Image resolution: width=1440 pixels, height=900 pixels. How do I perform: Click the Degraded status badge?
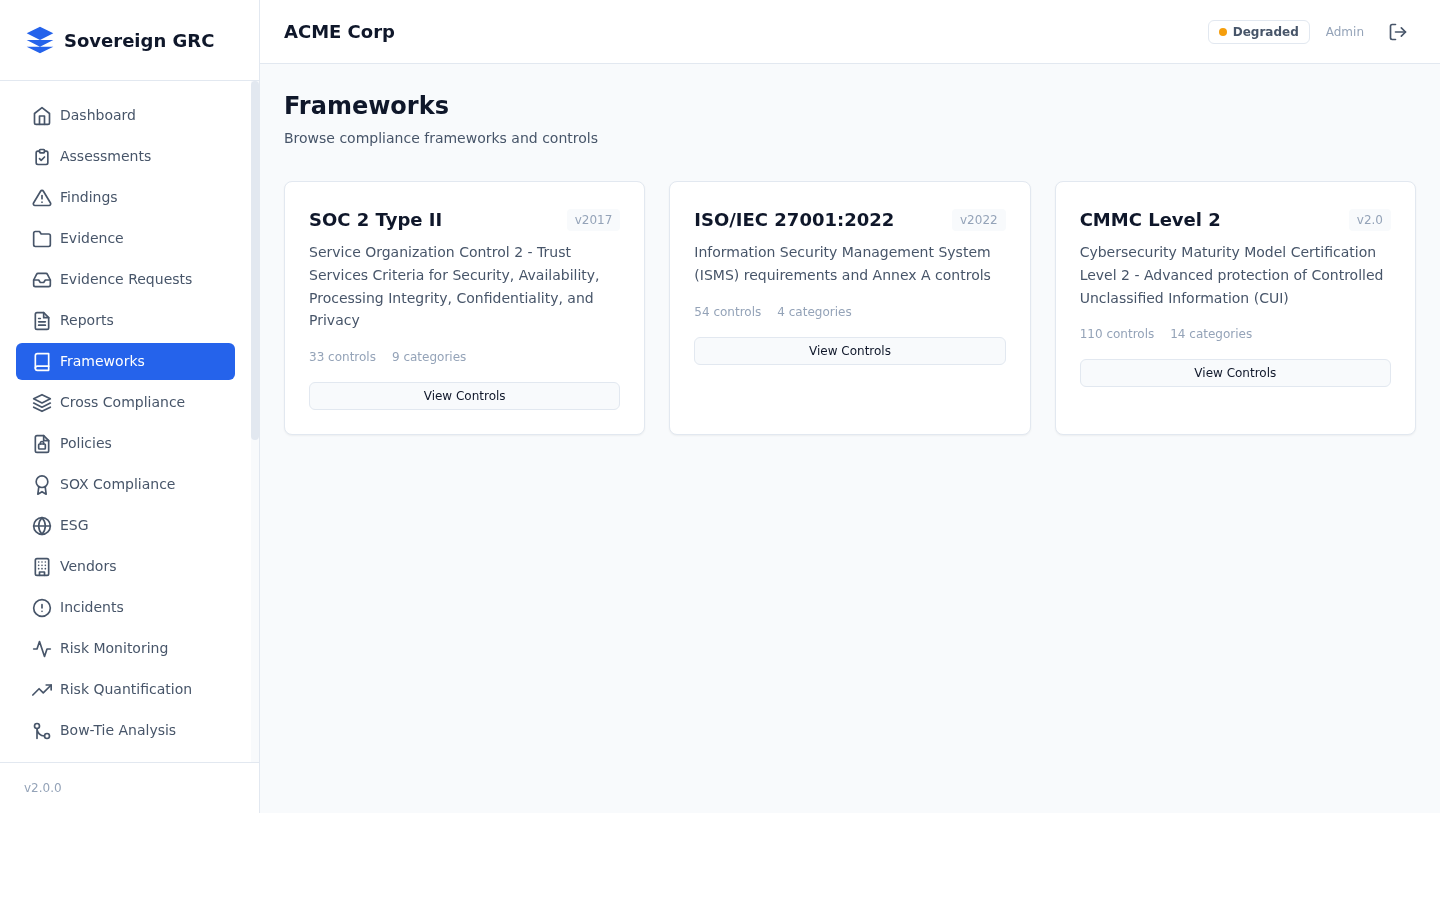[x=1258, y=31]
